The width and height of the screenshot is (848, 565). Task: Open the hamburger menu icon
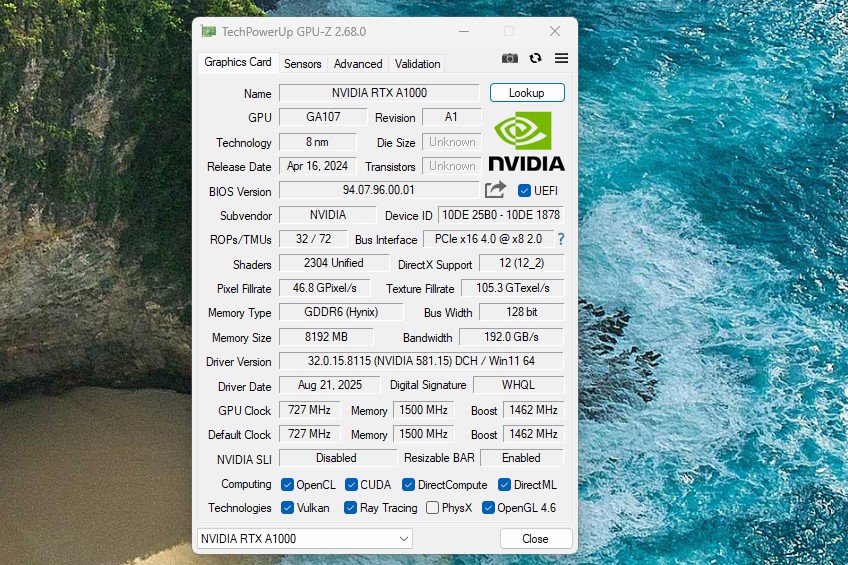(561, 59)
